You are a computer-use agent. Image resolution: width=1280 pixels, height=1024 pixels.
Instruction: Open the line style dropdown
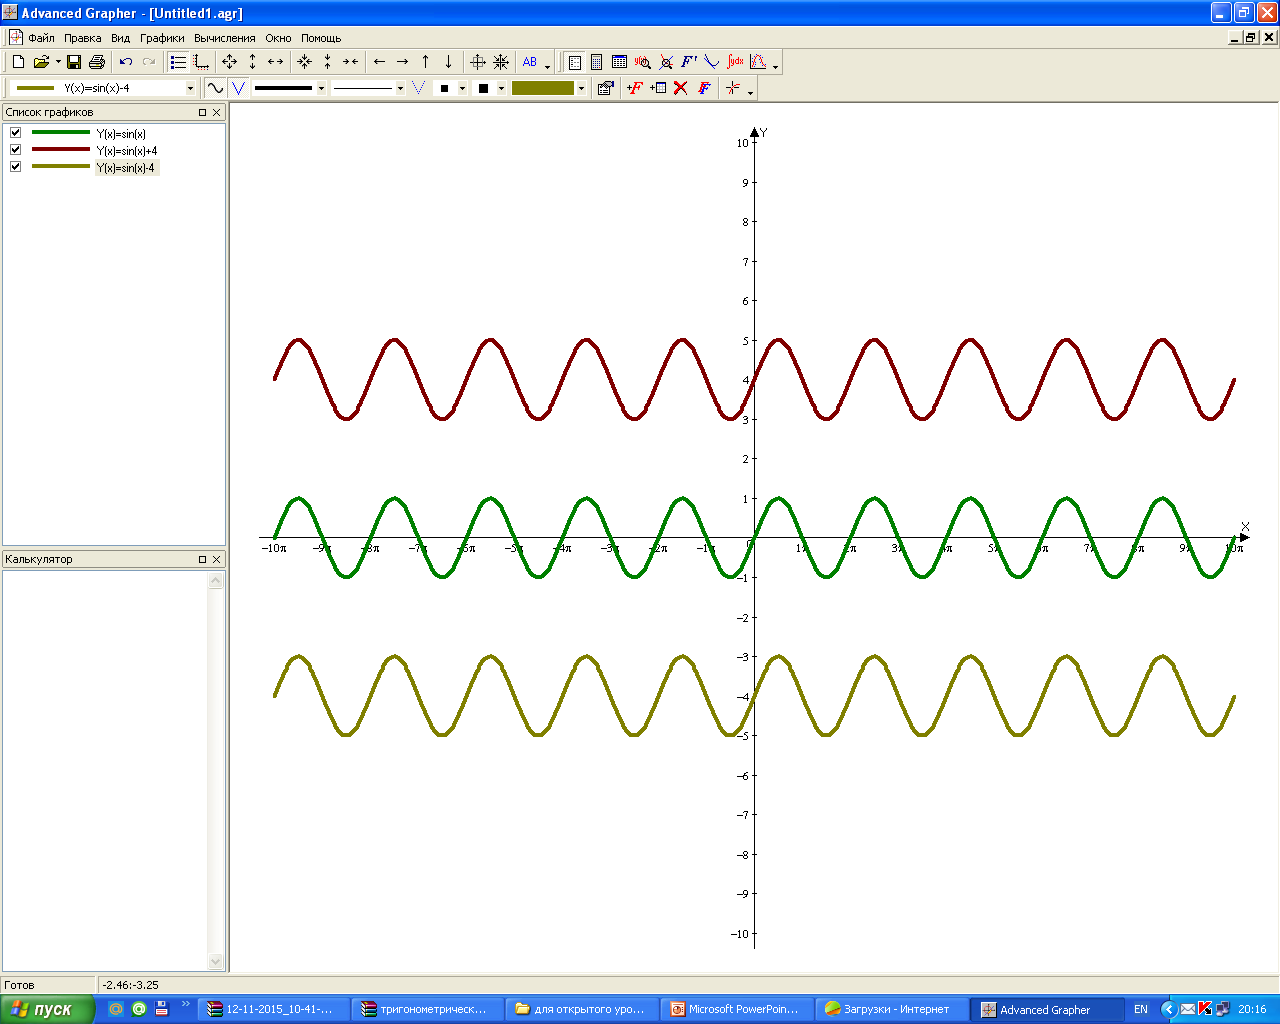pos(400,88)
